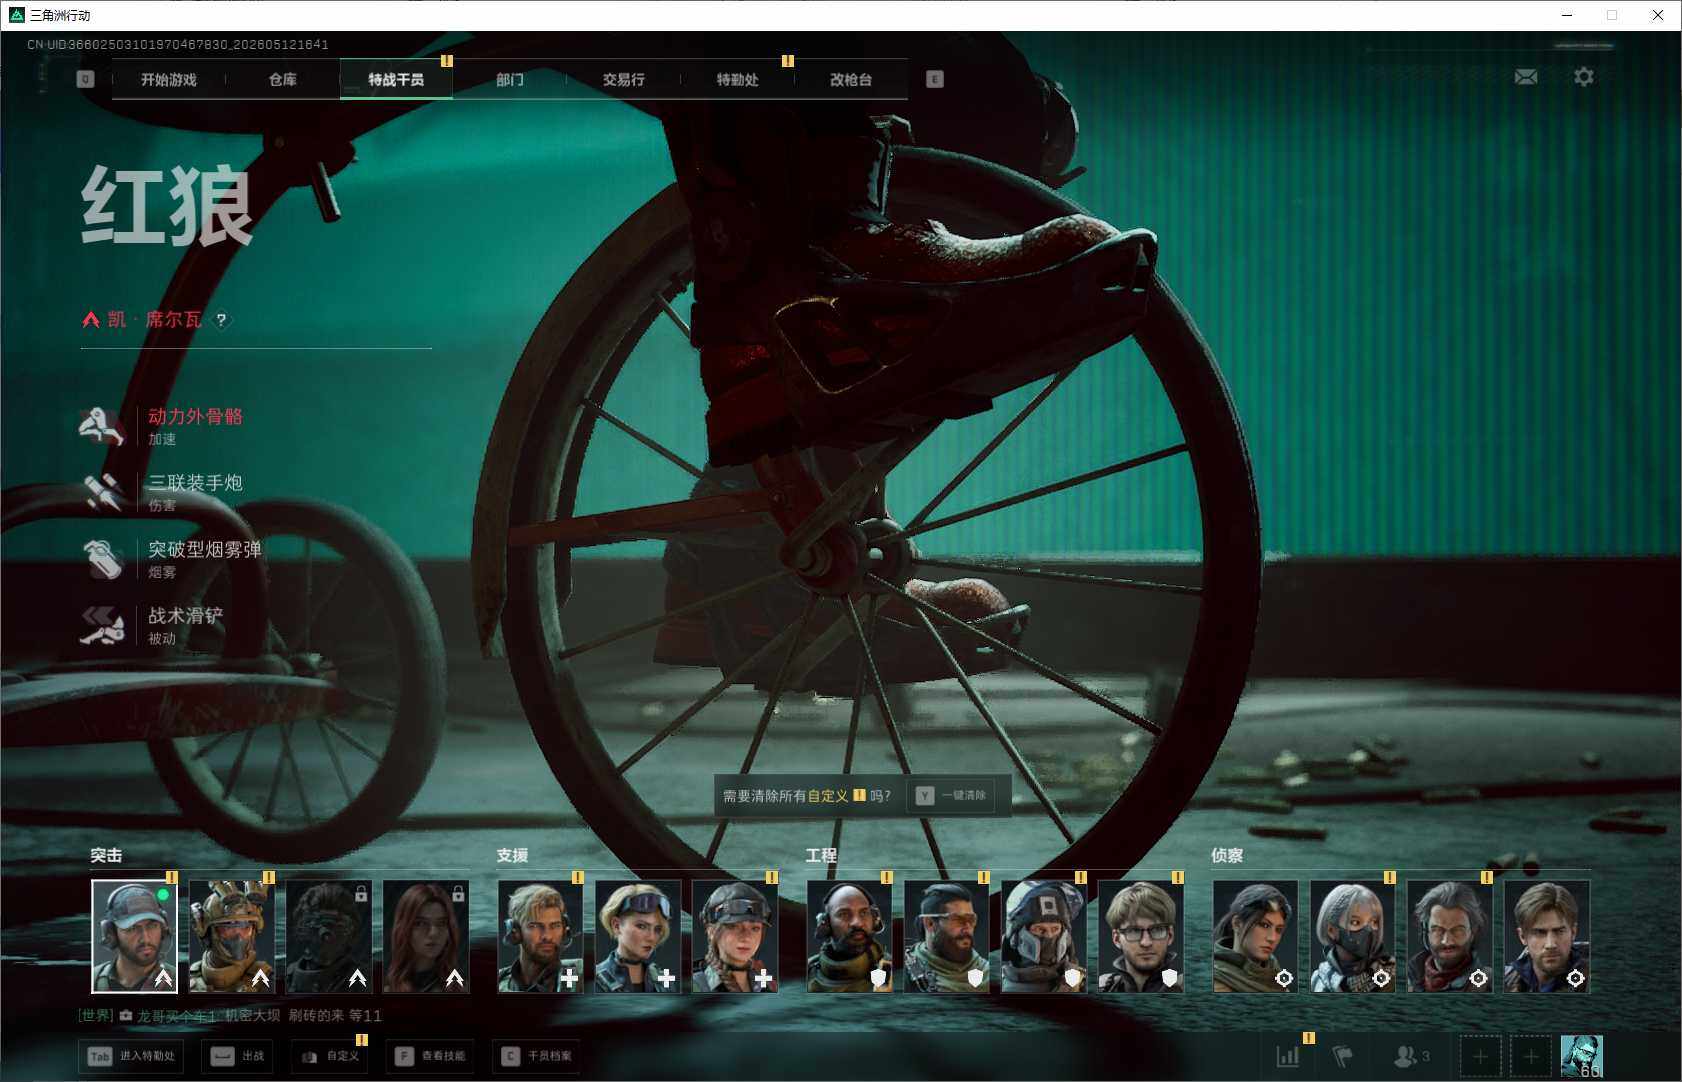Minimize the 三角洲行动 window
The height and width of the screenshot is (1082, 1682).
(x=1567, y=15)
